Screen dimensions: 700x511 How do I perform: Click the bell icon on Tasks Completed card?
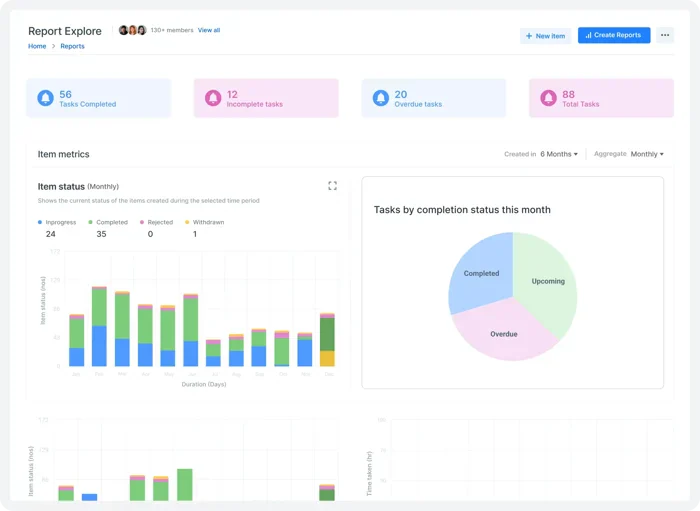[45, 98]
